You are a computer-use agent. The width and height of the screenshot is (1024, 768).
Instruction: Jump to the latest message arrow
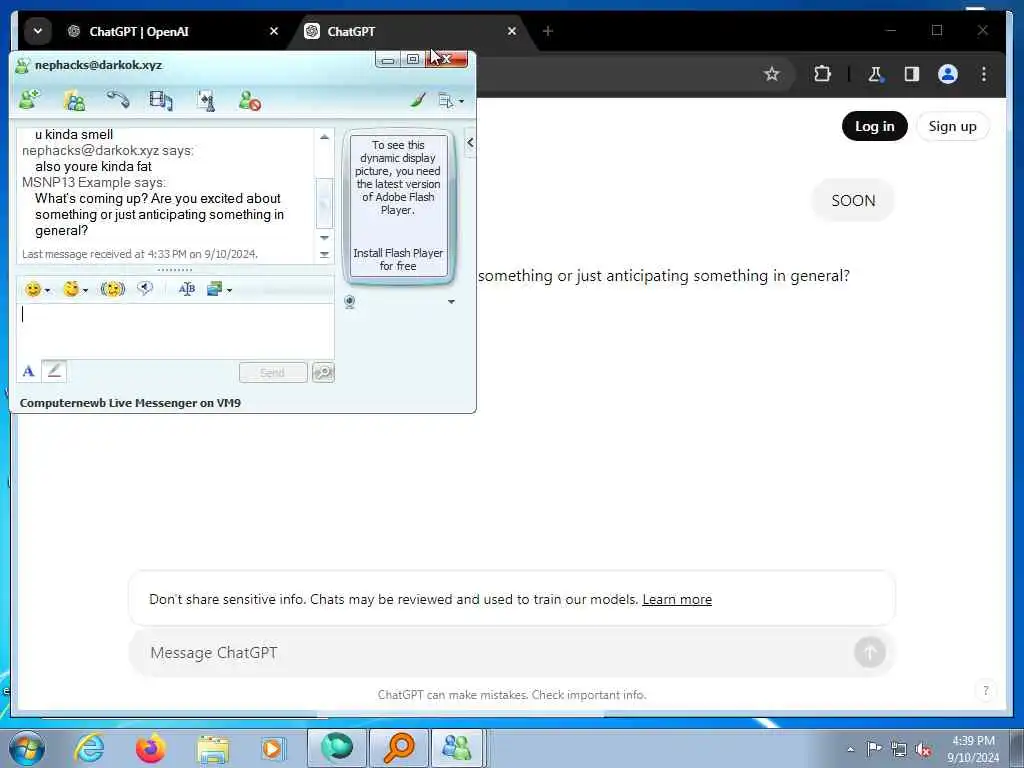[x=325, y=255]
